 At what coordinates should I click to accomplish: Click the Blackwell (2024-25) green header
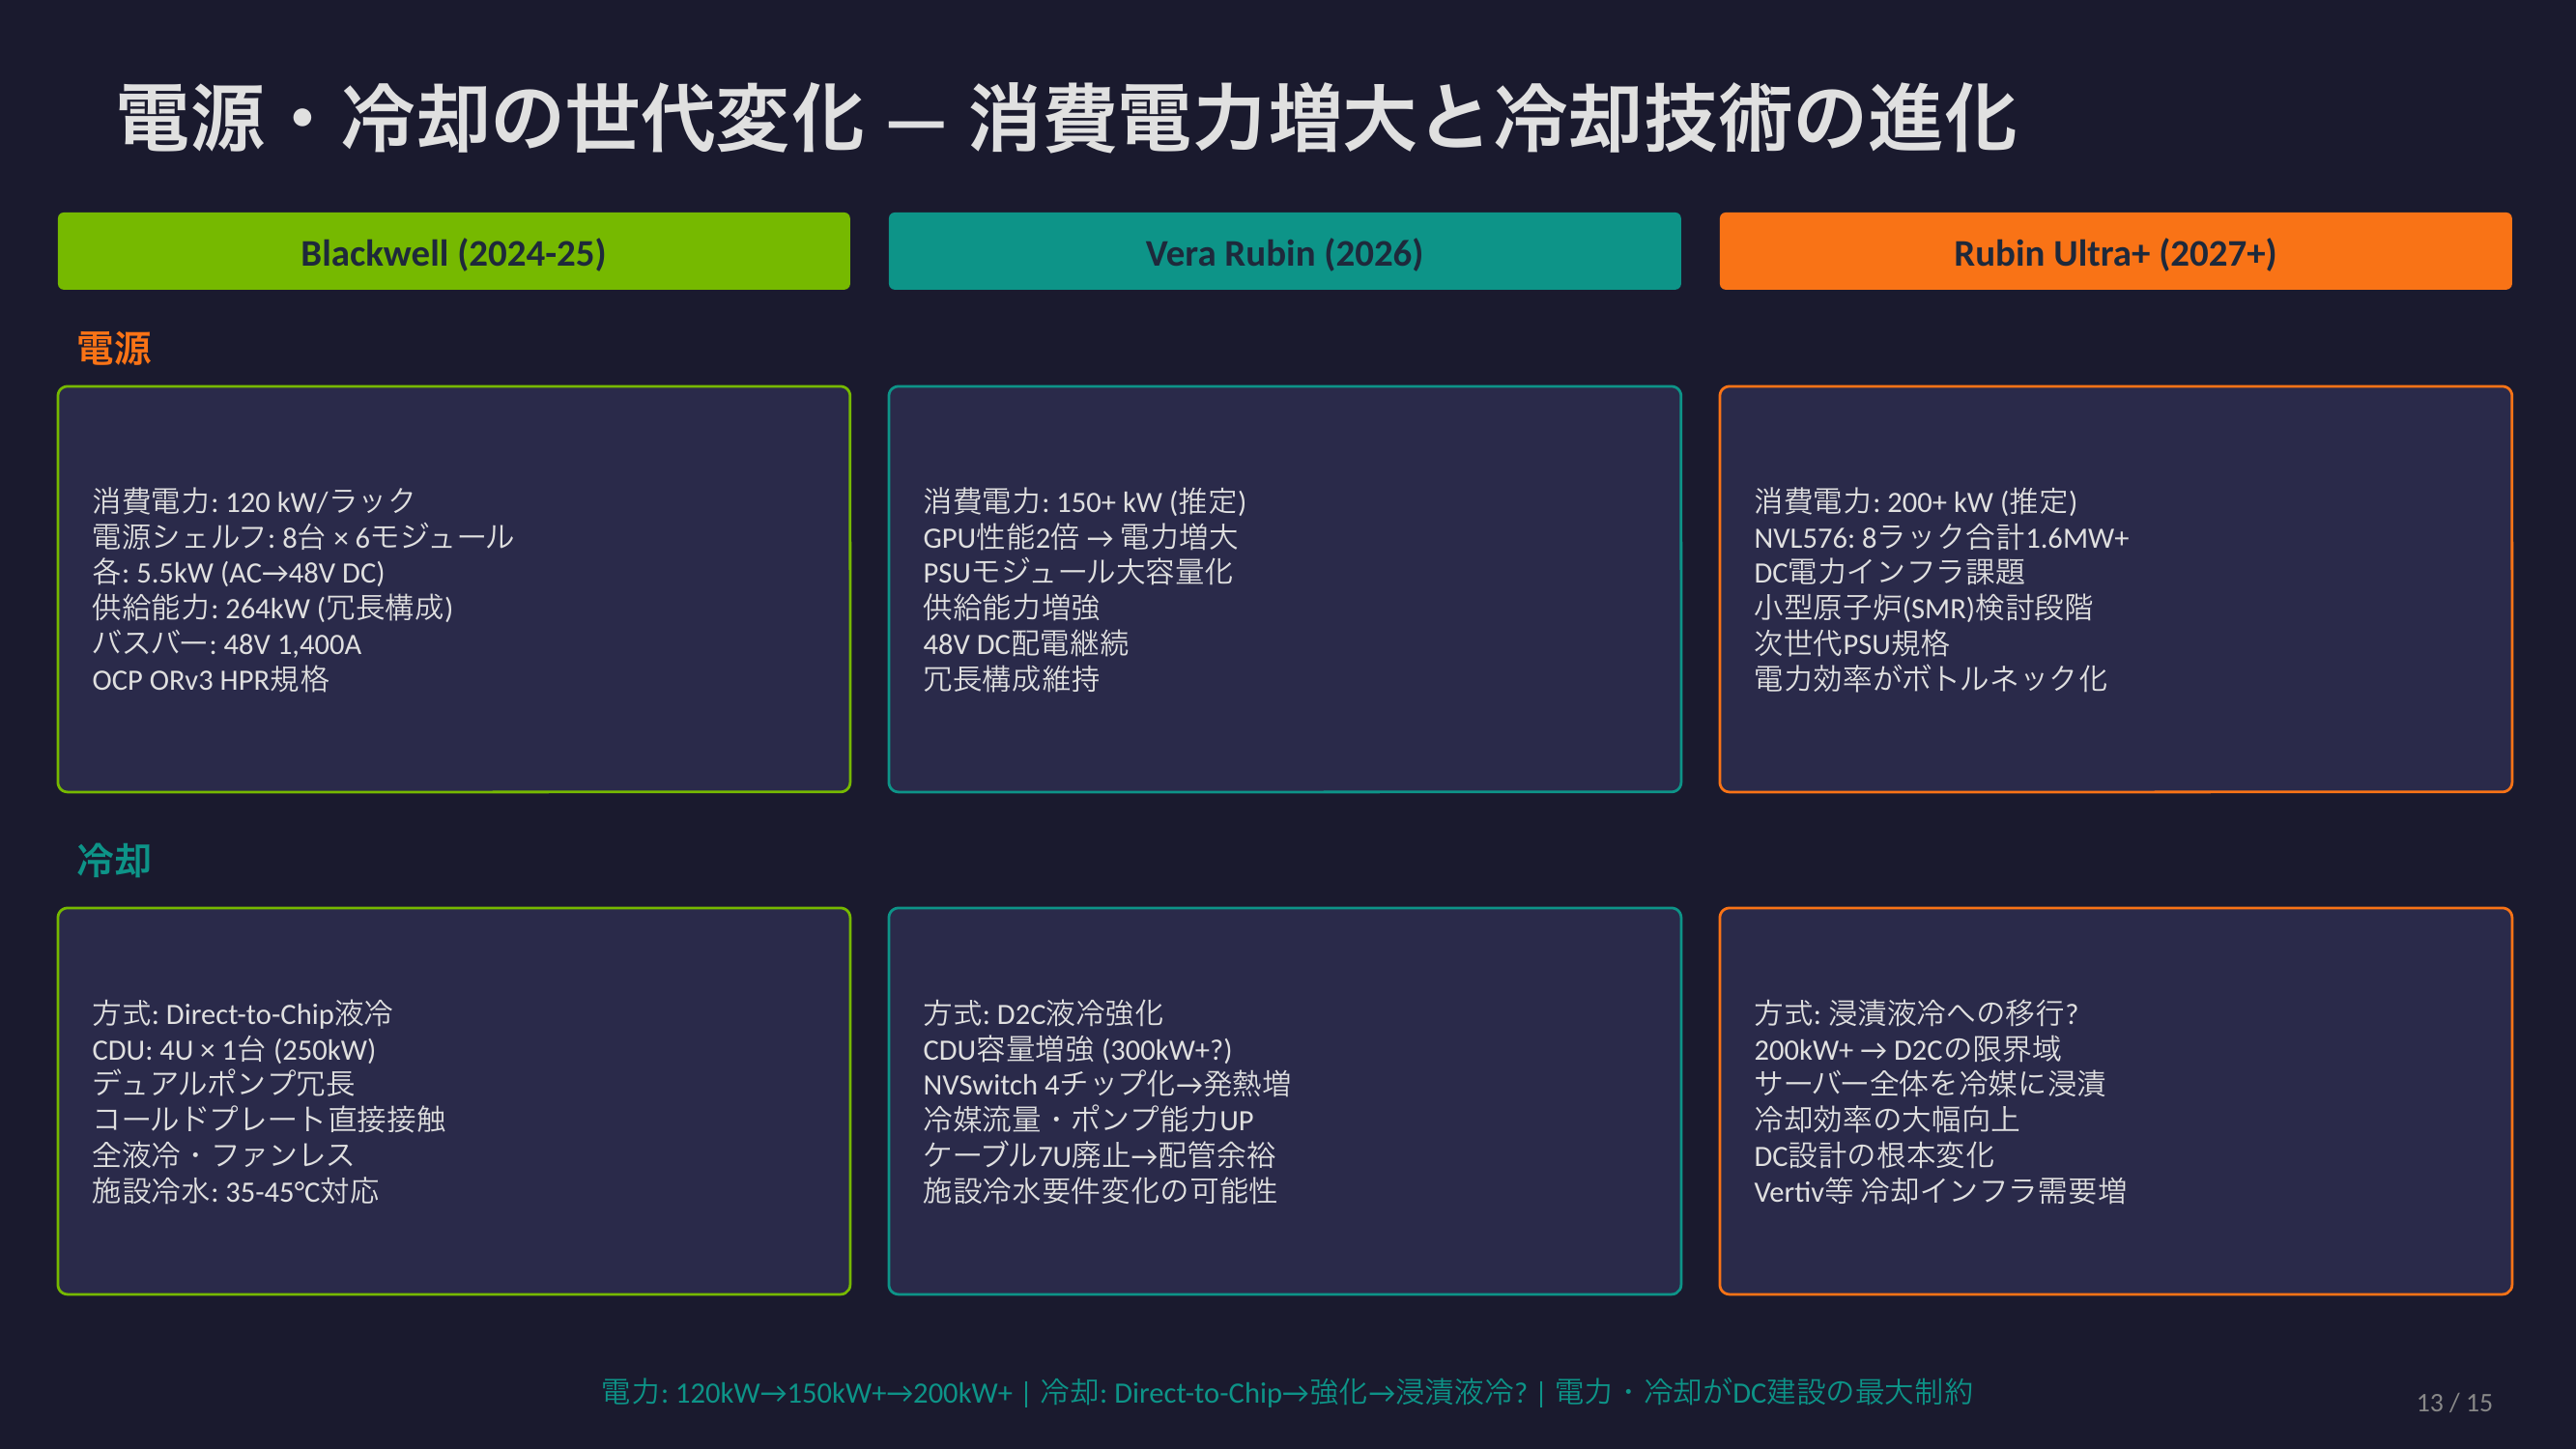pos(453,252)
